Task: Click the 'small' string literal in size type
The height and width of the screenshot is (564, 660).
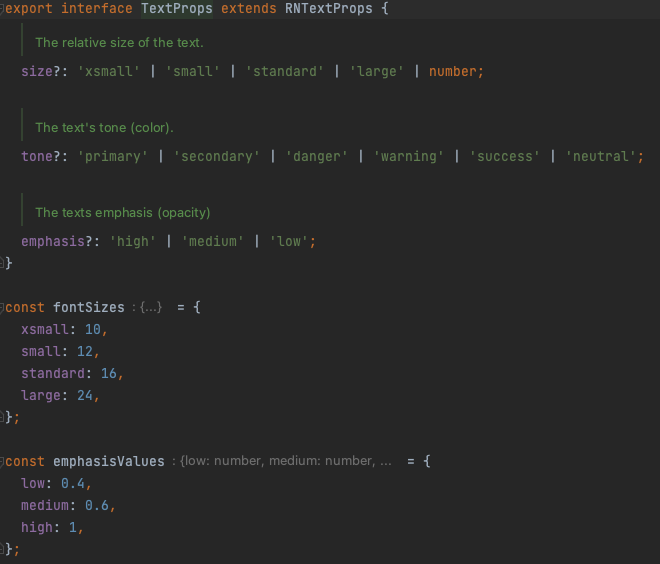Action: point(193,71)
